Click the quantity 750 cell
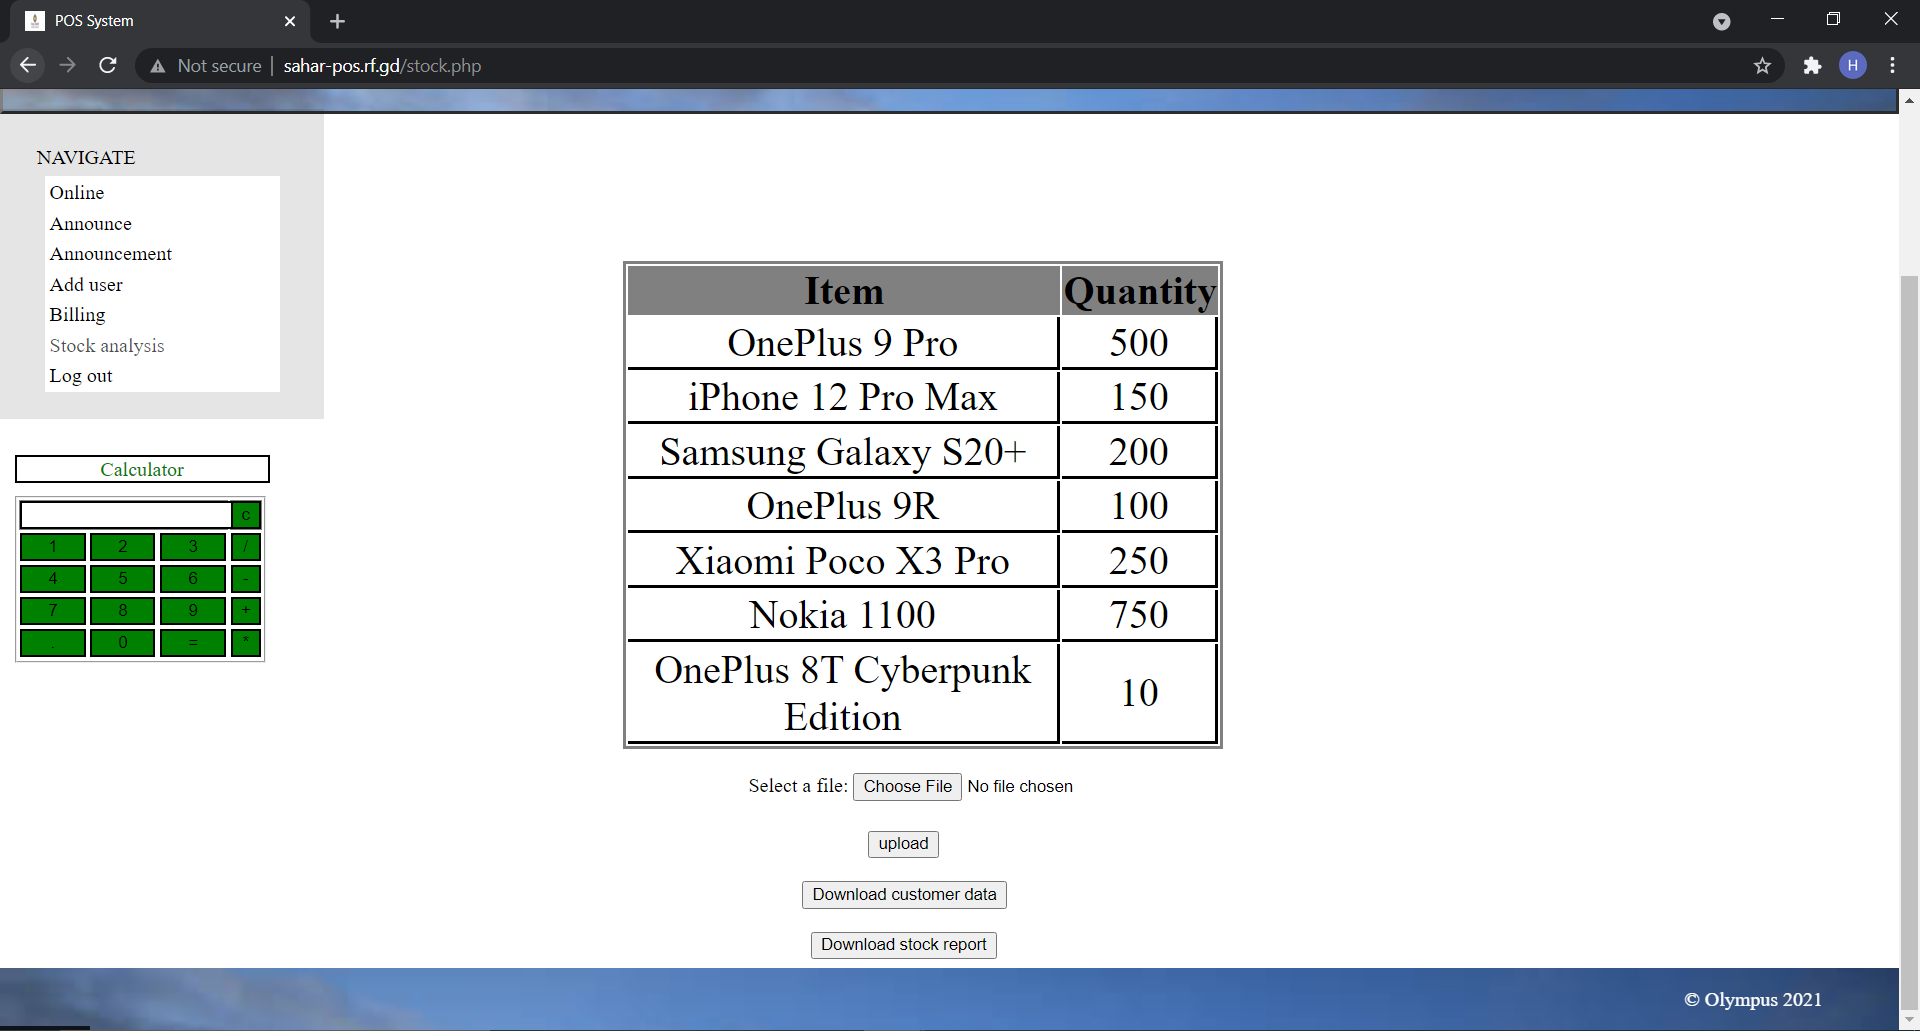The height and width of the screenshot is (1031, 1920). click(1139, 615)
